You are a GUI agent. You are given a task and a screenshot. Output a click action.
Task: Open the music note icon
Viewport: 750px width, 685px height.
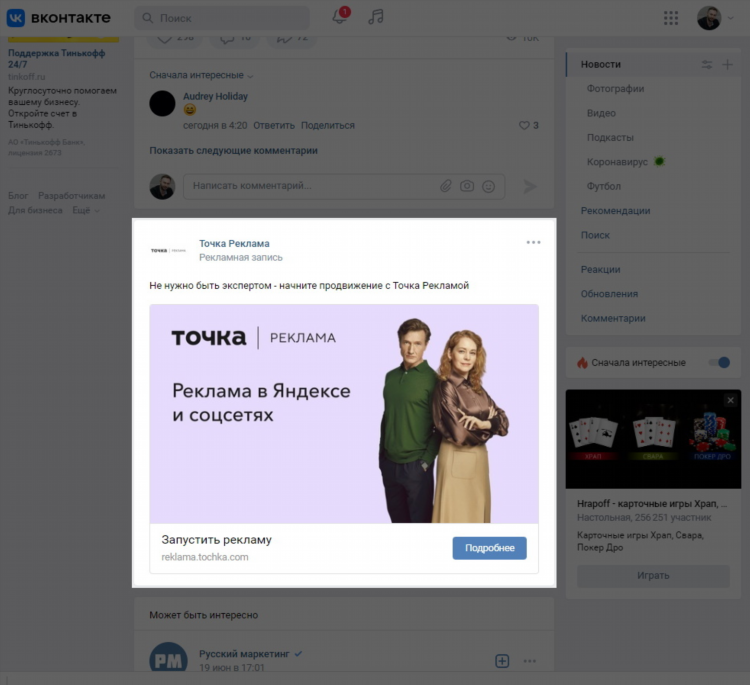(x=375, y=17)
